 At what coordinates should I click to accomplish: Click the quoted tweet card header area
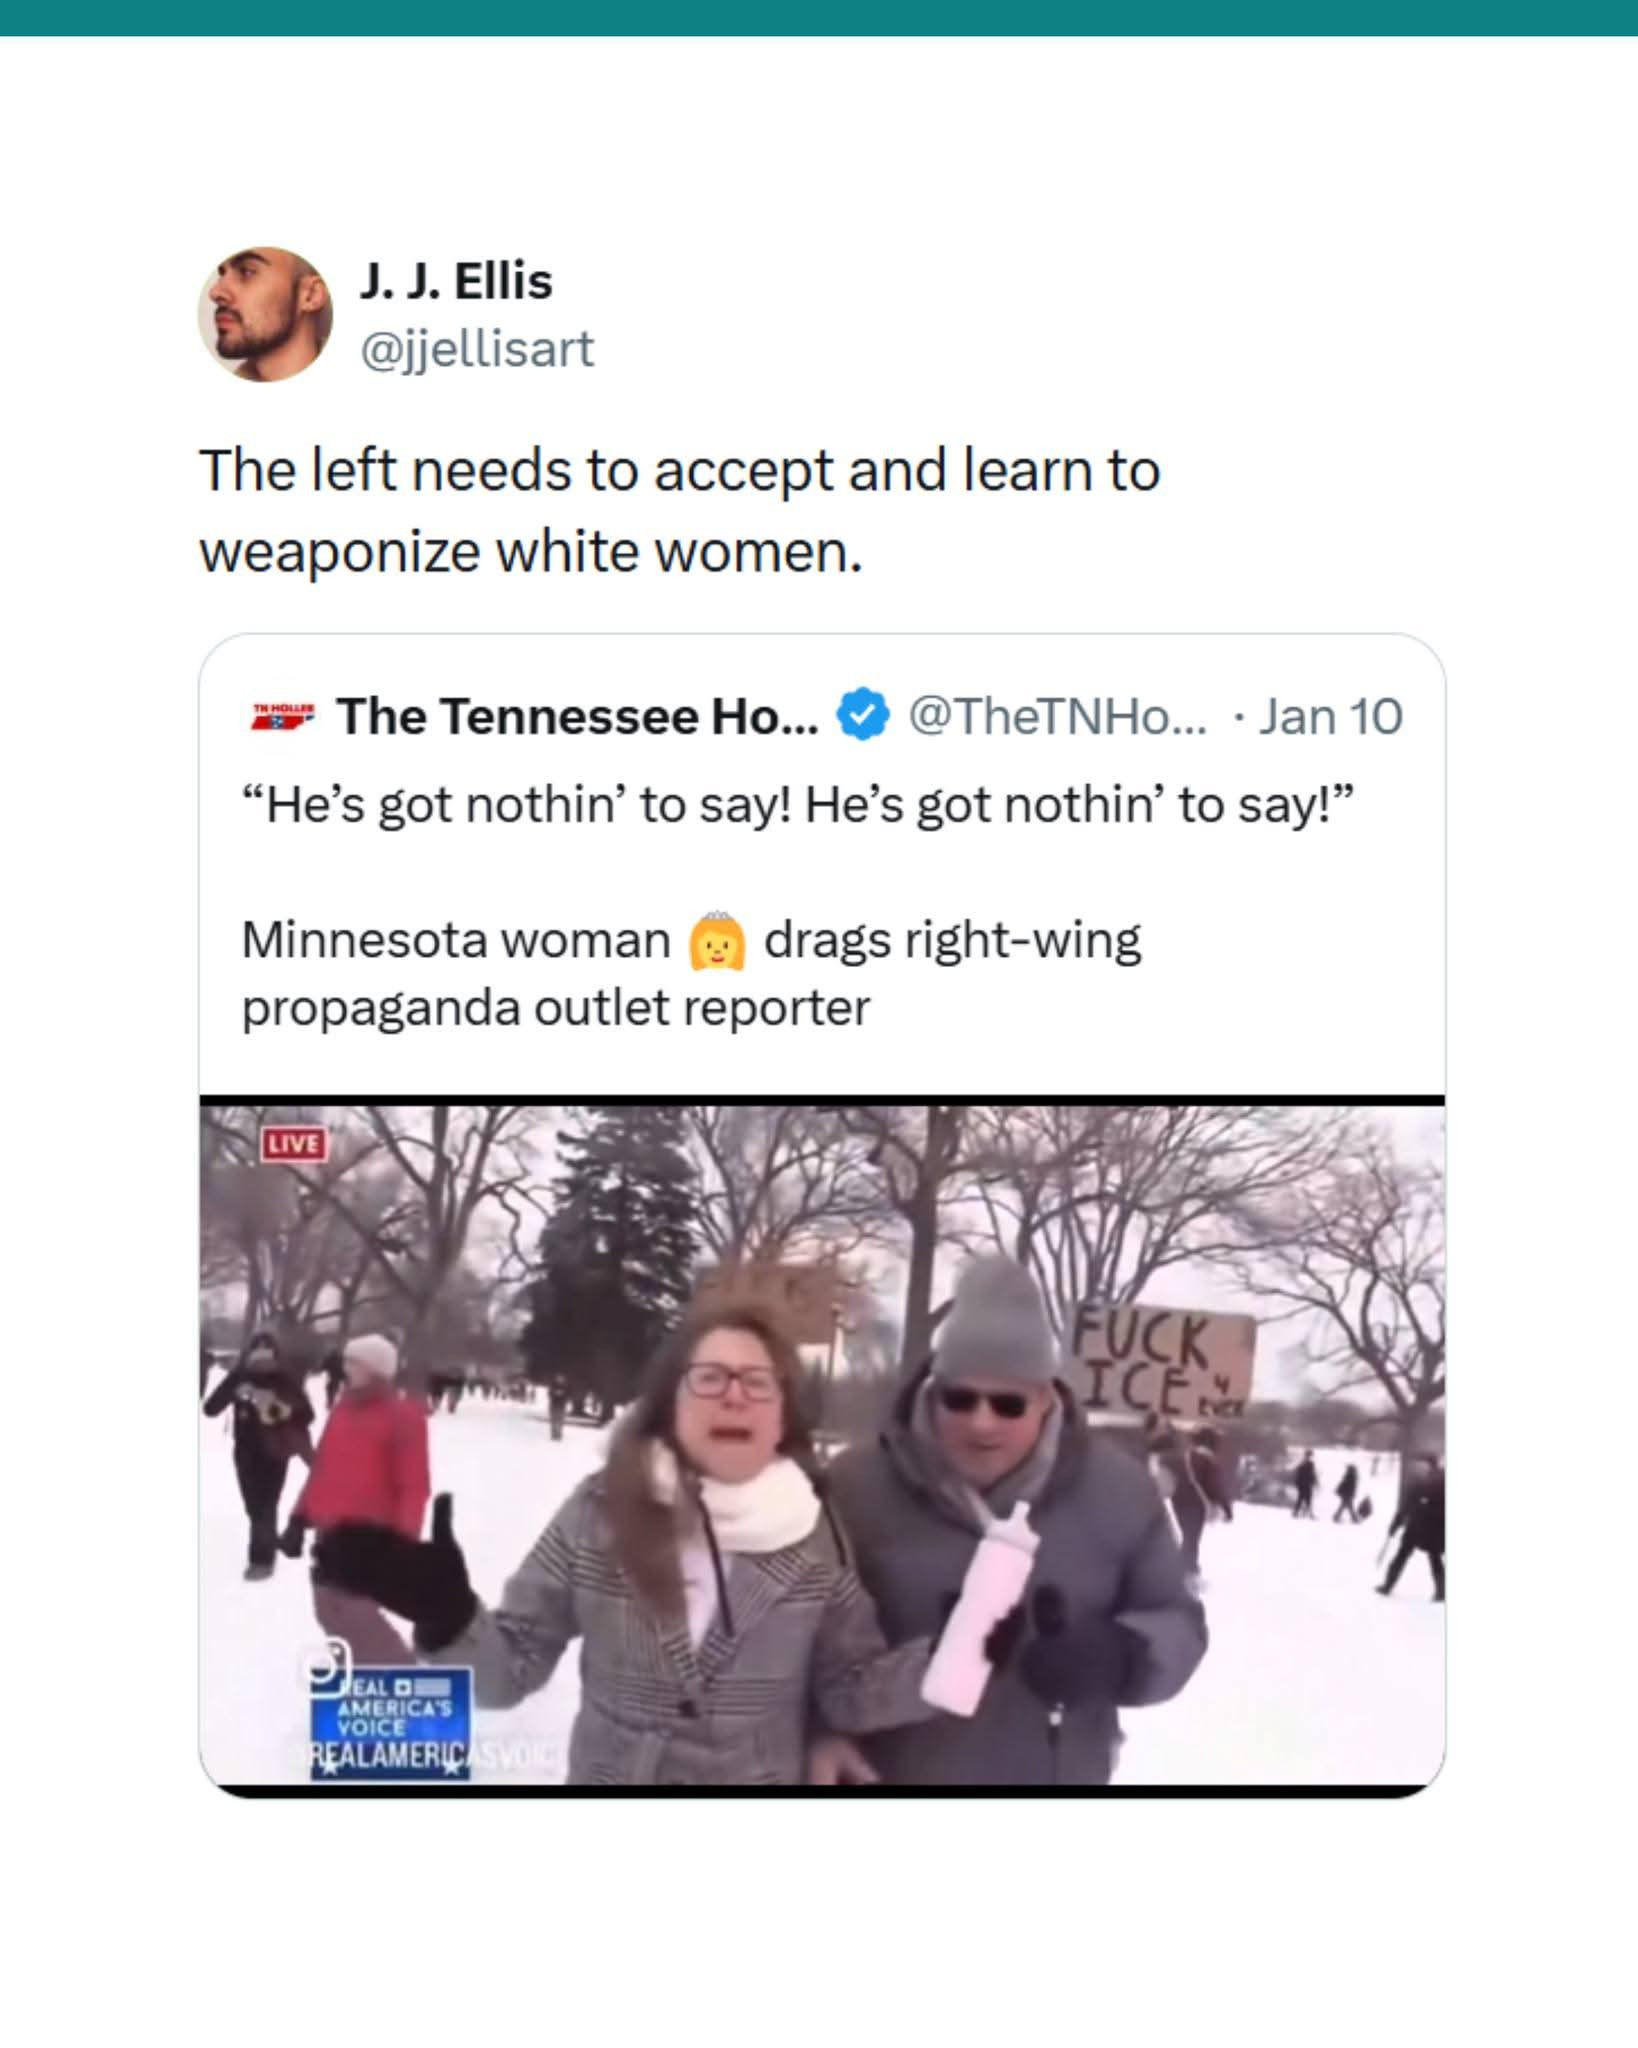pyautogui.click(x=822, y=716)
